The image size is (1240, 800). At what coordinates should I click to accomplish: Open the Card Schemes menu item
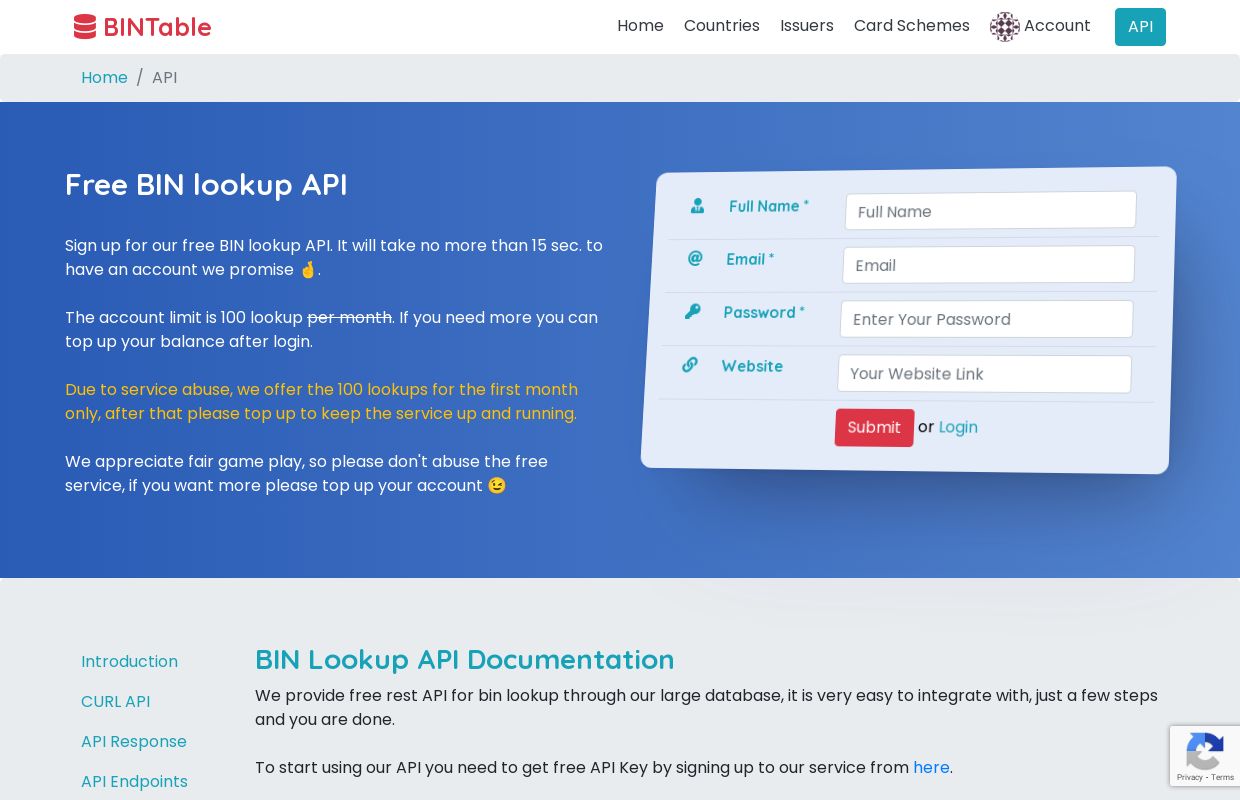(x=912, y=26)
